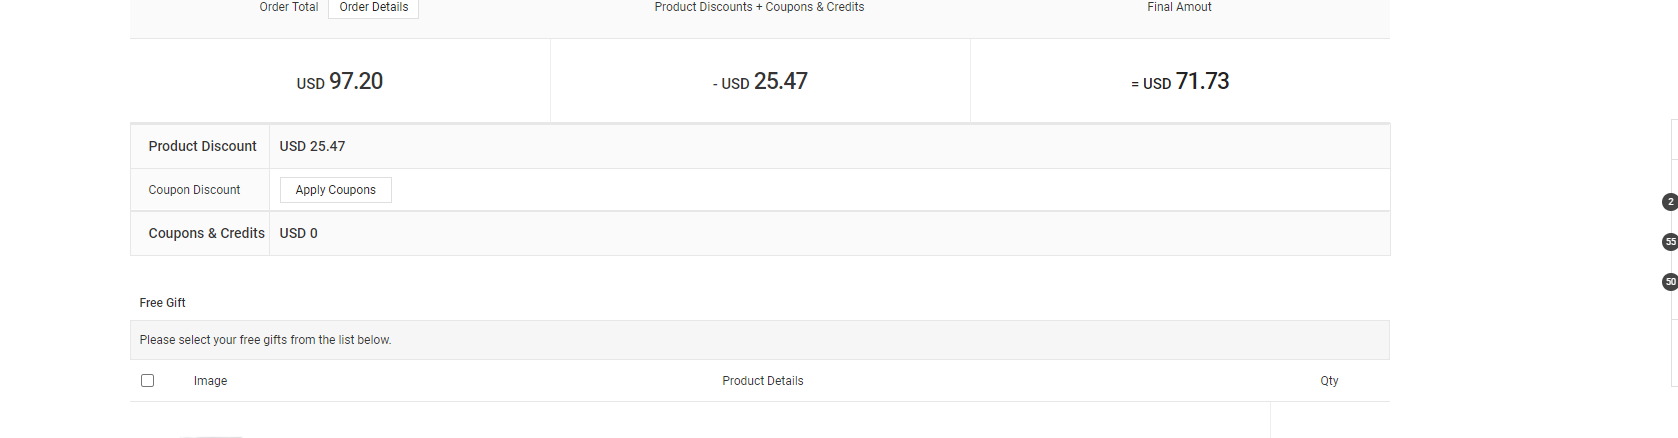Click the sidebar badge showing 50
Image resolution: width=1678 pixels, height=438 pixels.
tap(1670, 282)
